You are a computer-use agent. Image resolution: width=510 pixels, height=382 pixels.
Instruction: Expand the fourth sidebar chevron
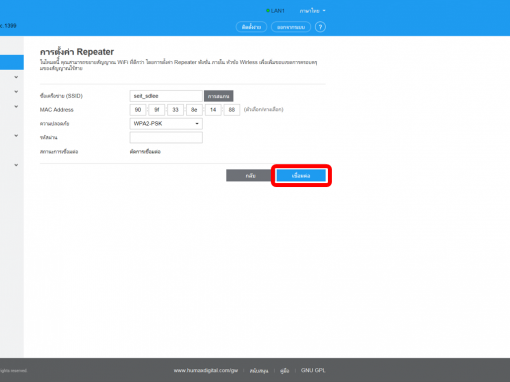[16, 136]
